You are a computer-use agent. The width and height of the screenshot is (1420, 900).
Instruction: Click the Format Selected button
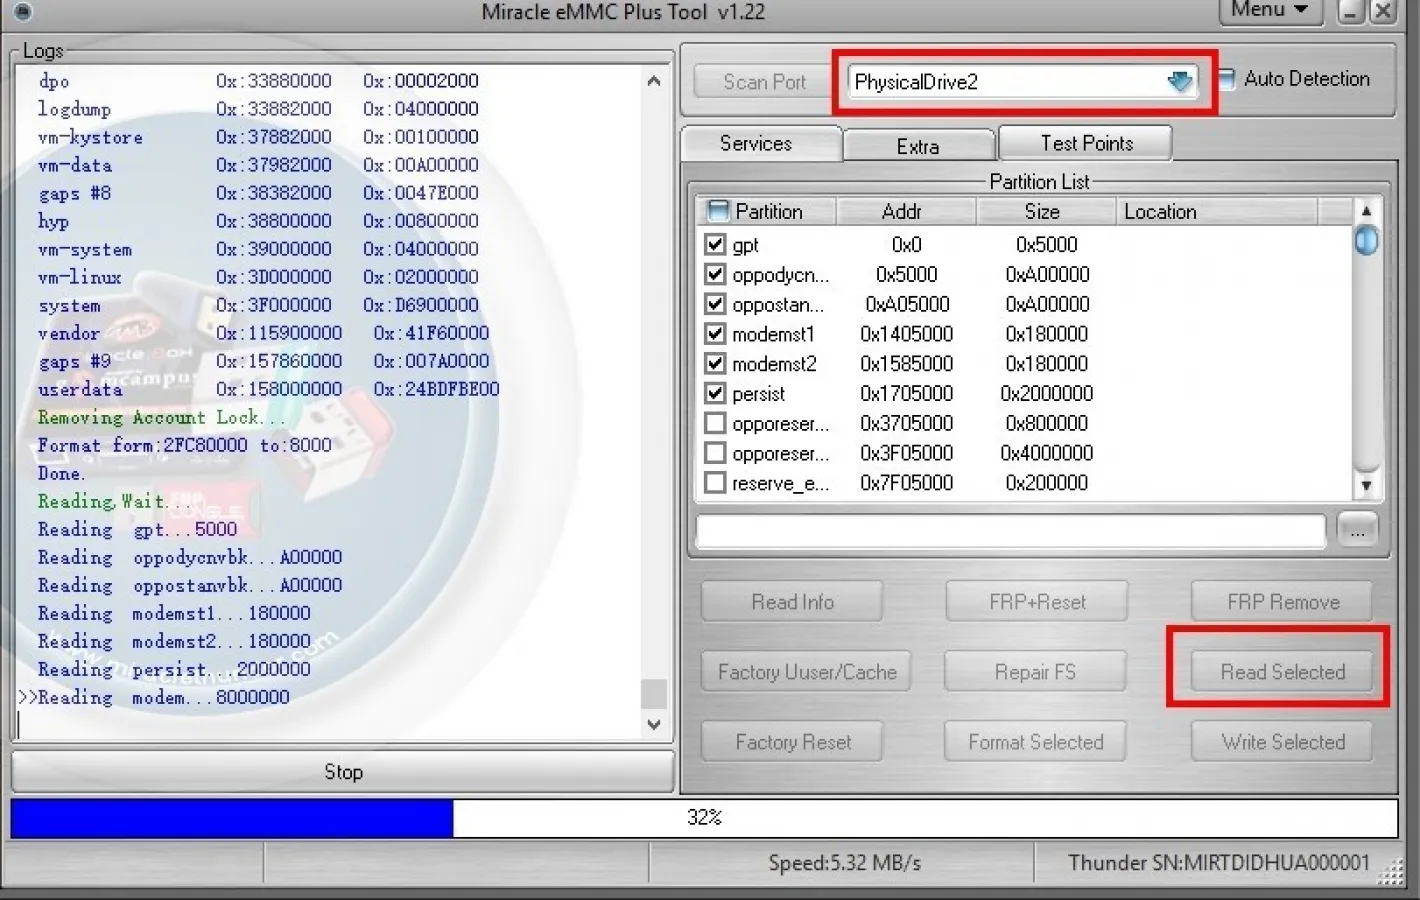(x=1035, y=742)
